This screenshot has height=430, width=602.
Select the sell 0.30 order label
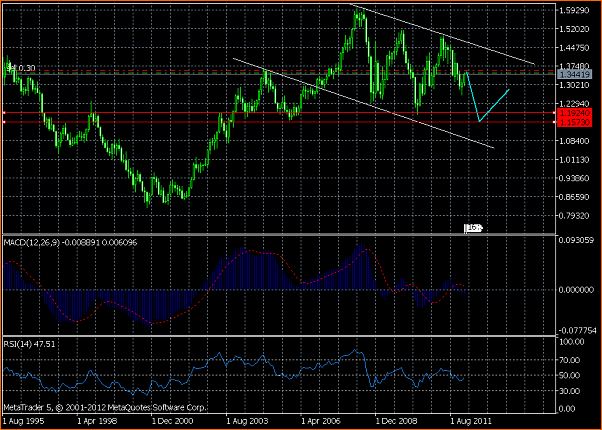(x=21, y=68)
